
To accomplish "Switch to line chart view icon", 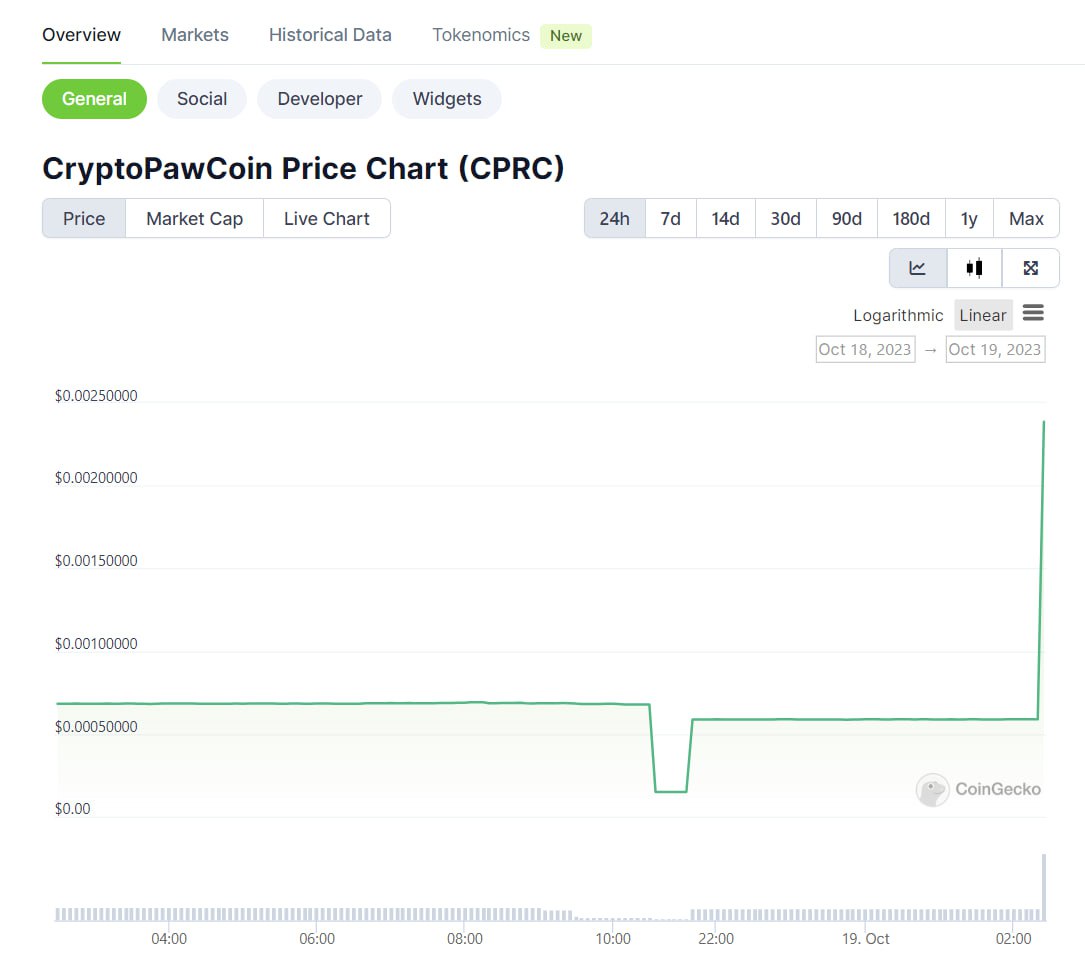I will [918, 268].
